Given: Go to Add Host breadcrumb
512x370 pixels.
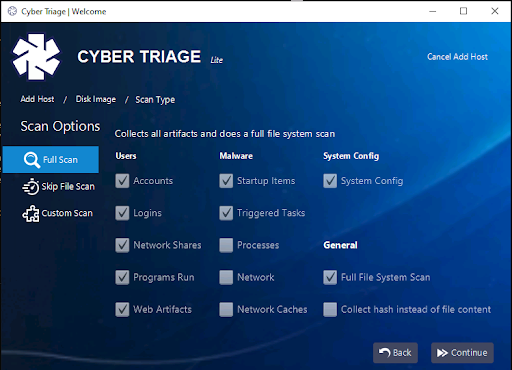Looking at the screenshot, I should 37,99.
